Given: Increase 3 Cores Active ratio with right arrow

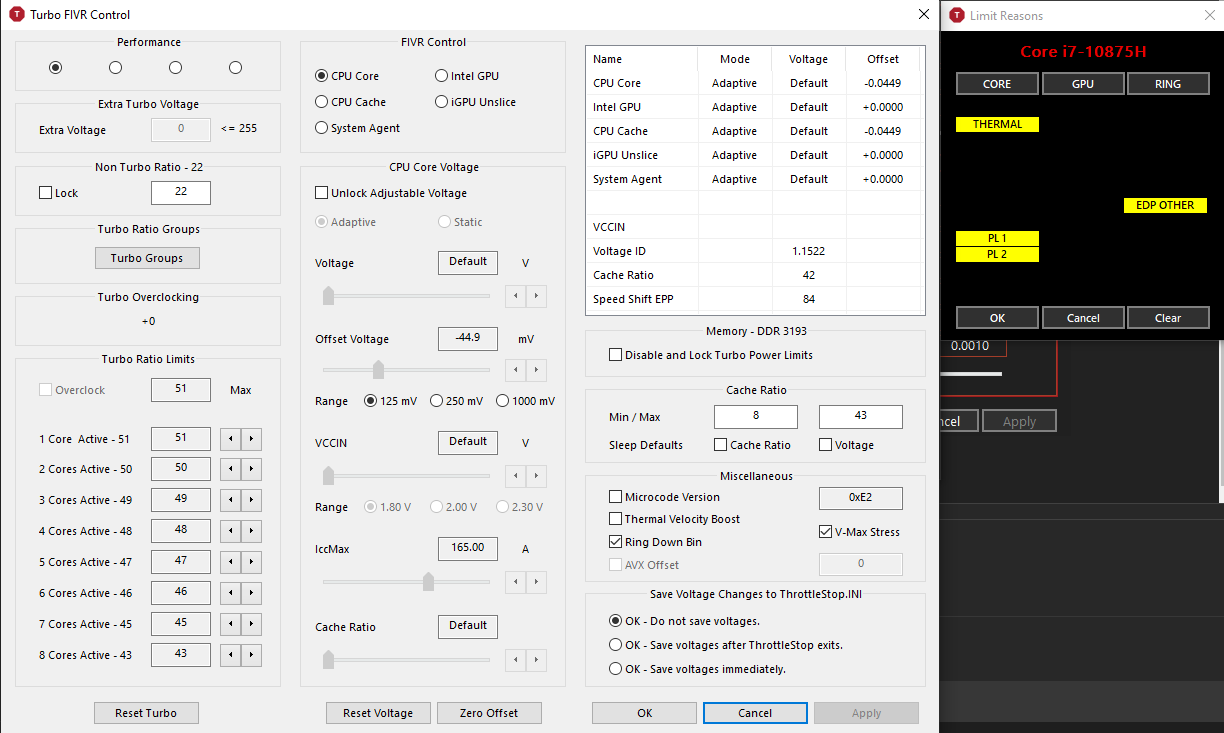Looking at the screenshot, I should click(251, 500).
